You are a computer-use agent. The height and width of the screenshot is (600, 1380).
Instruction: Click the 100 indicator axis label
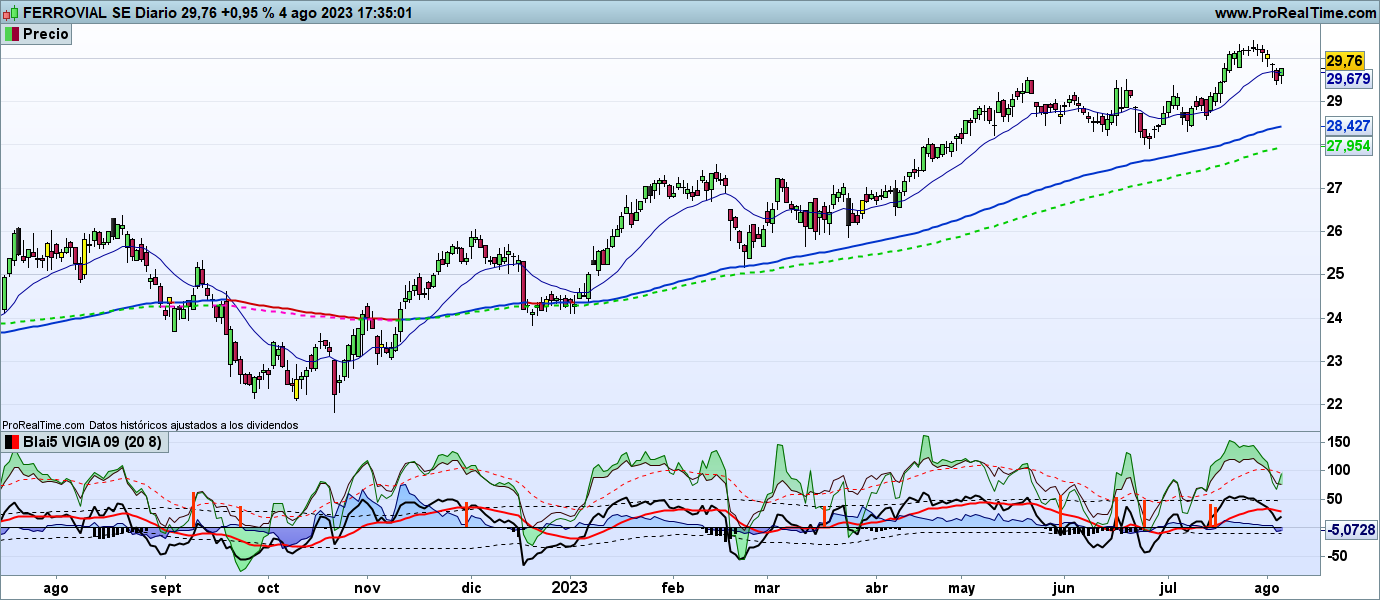(x=1338, y=470)
